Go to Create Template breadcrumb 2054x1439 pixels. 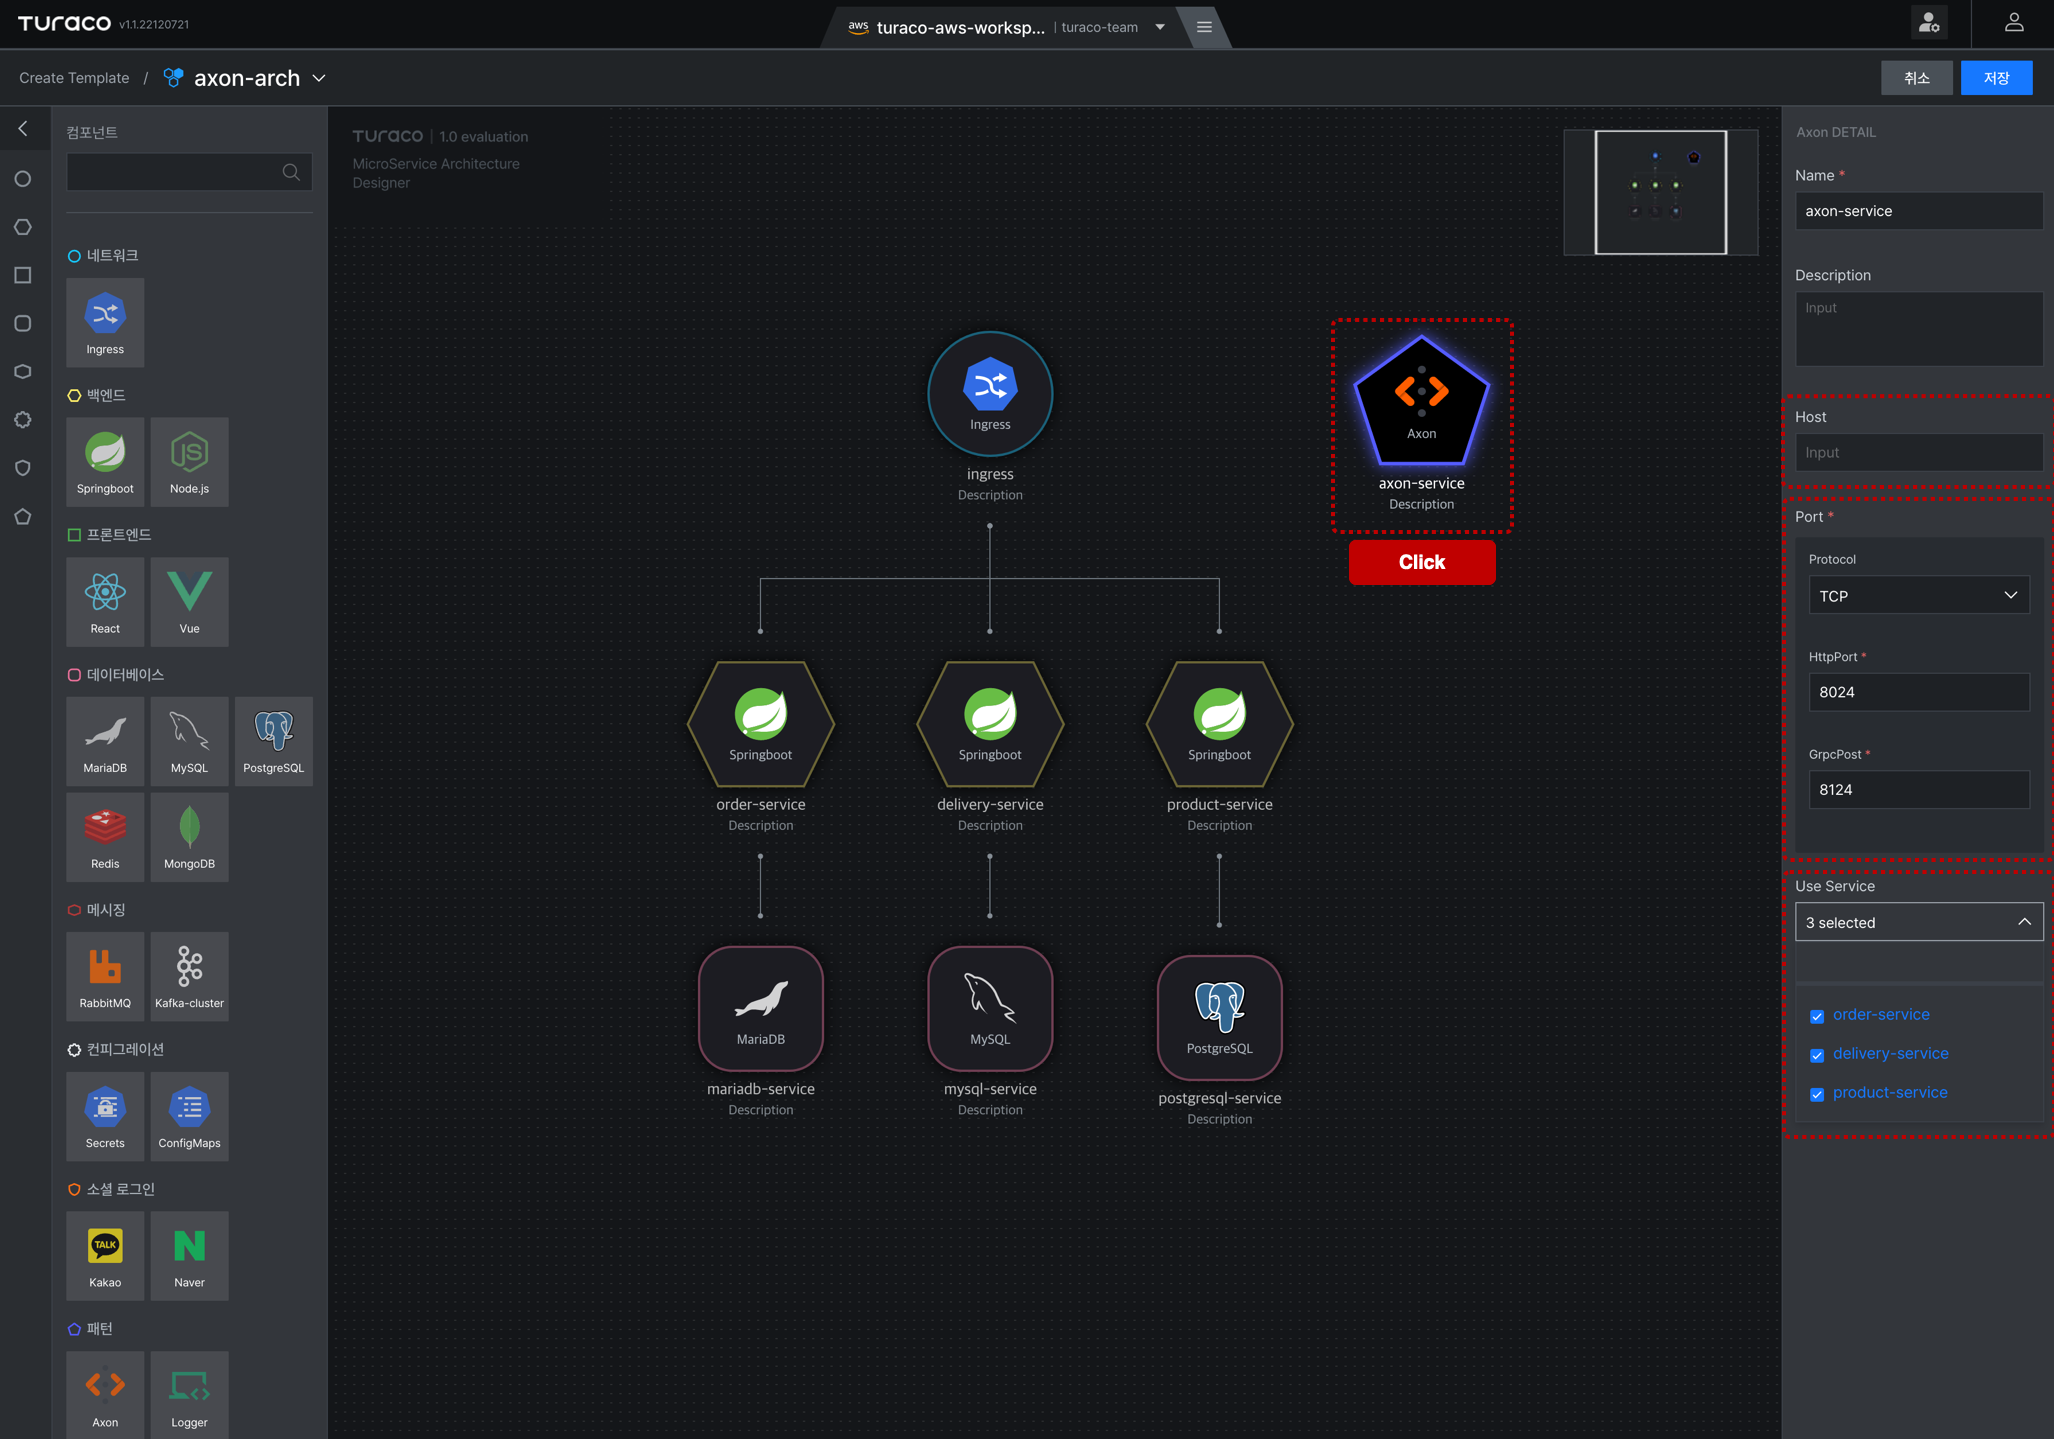click(x=74, y=78)
